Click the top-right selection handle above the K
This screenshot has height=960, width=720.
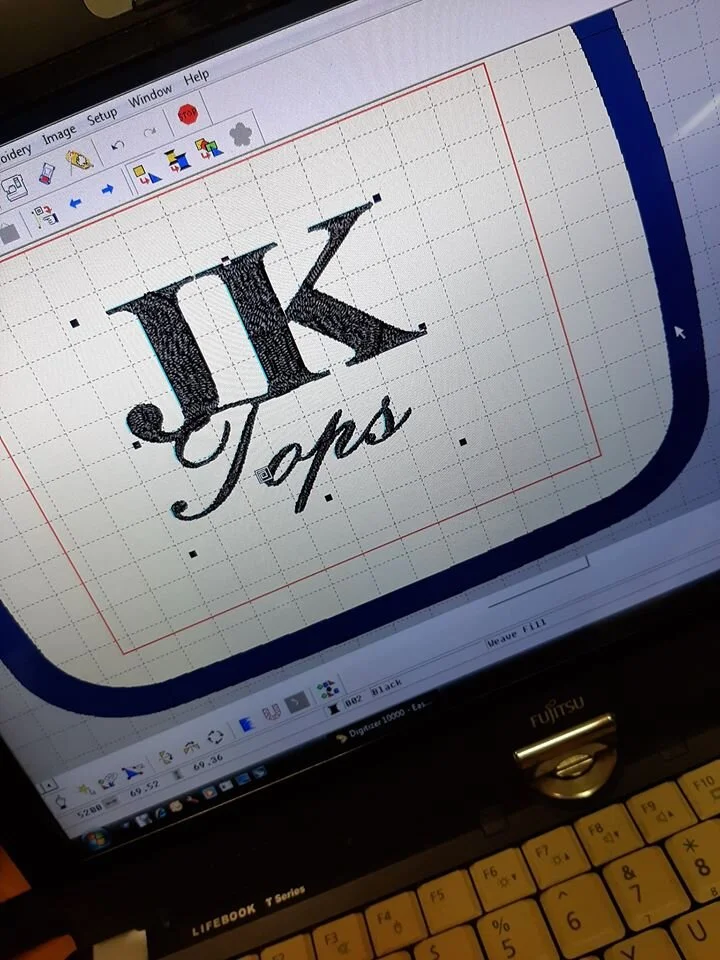(377, 198)
